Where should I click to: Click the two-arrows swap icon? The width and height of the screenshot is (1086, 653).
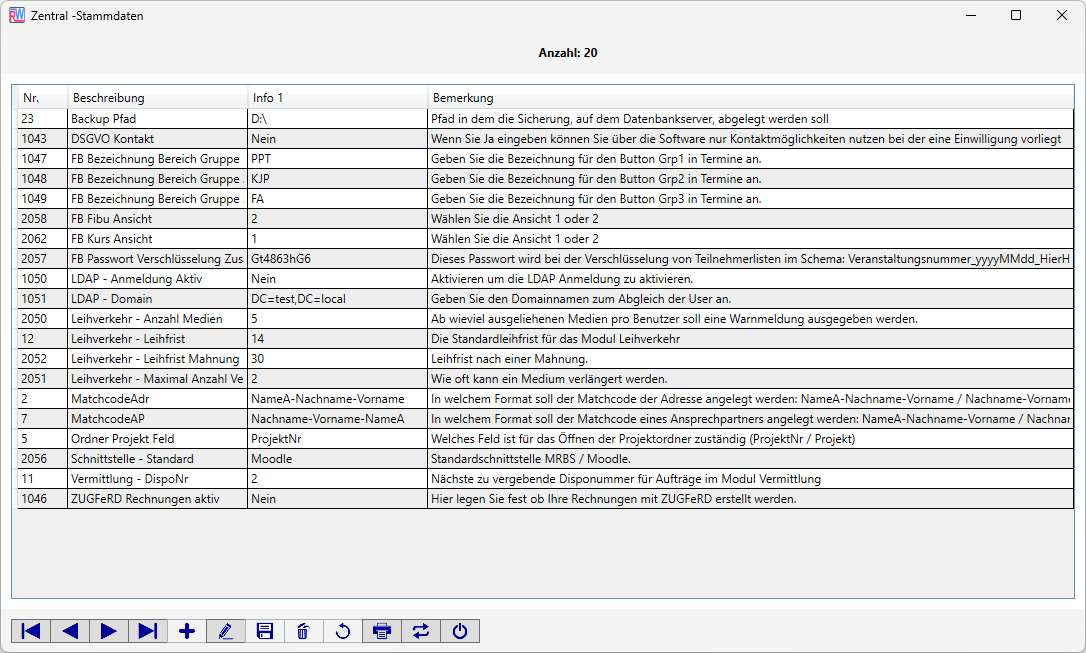coord(420,631)
